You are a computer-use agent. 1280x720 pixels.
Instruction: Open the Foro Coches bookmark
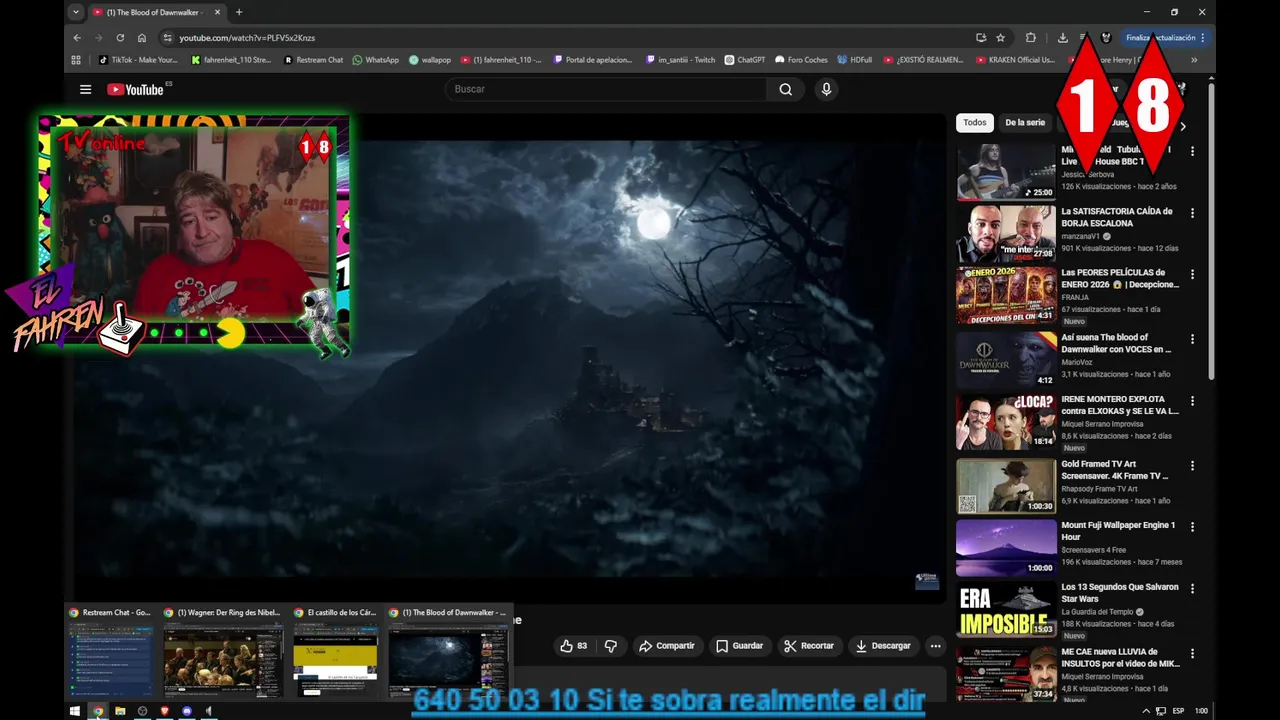(801, 60)
